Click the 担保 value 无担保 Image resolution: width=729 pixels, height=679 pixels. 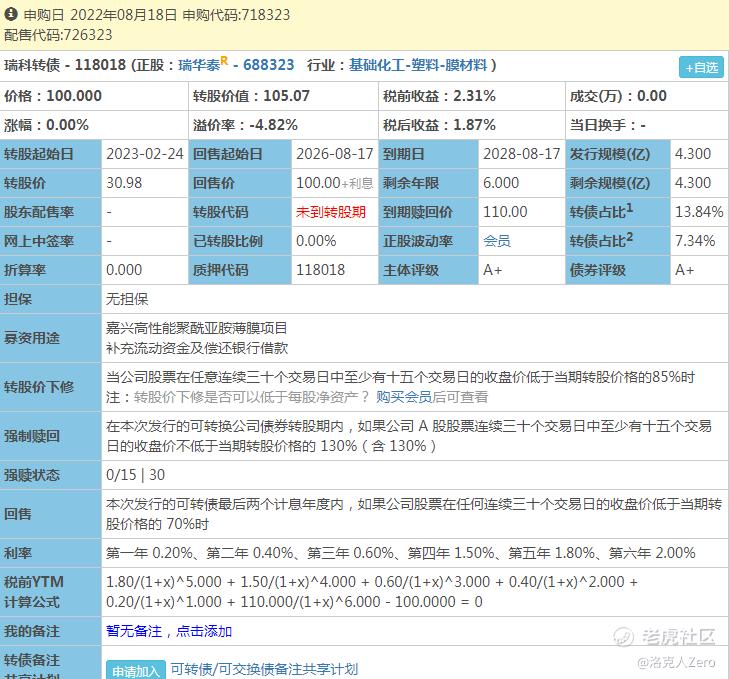point(127,299)
